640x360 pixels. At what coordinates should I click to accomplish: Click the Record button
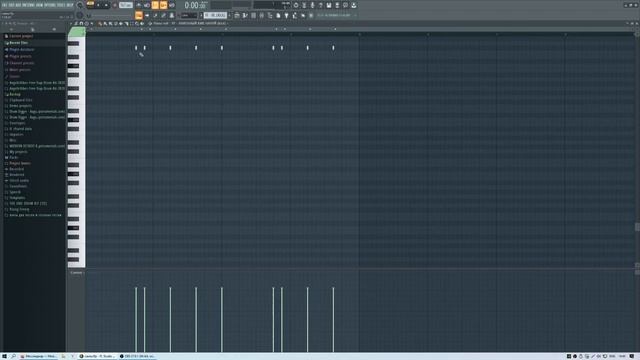pyautogui.click(x=115, y=5)
